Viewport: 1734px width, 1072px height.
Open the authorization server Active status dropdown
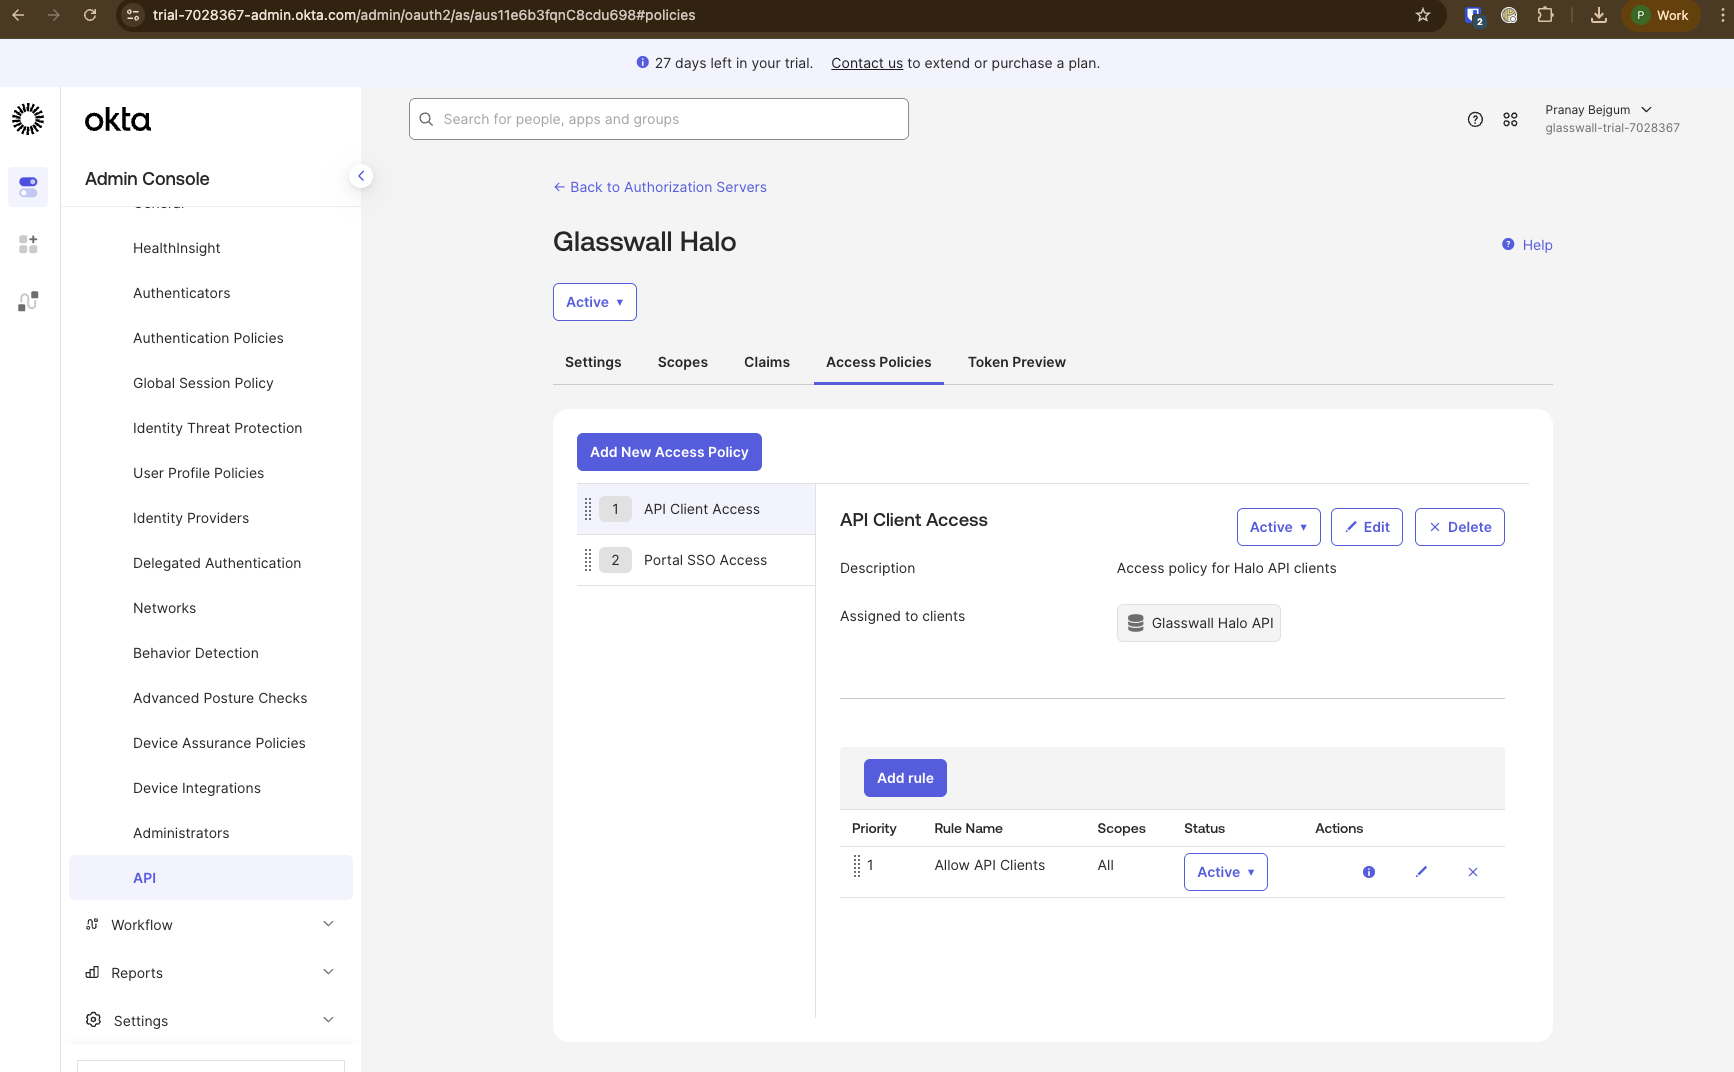point(595,302)
